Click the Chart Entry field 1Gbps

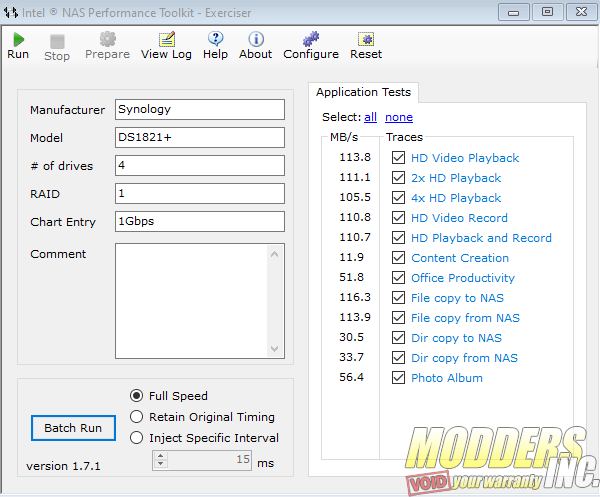pos(200,222)
